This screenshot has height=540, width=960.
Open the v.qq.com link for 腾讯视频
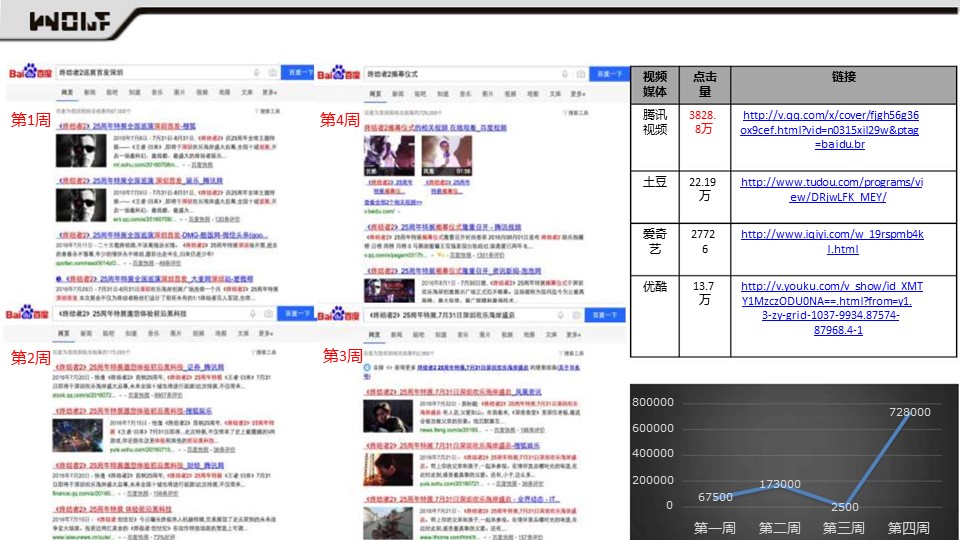coord(830,130)
